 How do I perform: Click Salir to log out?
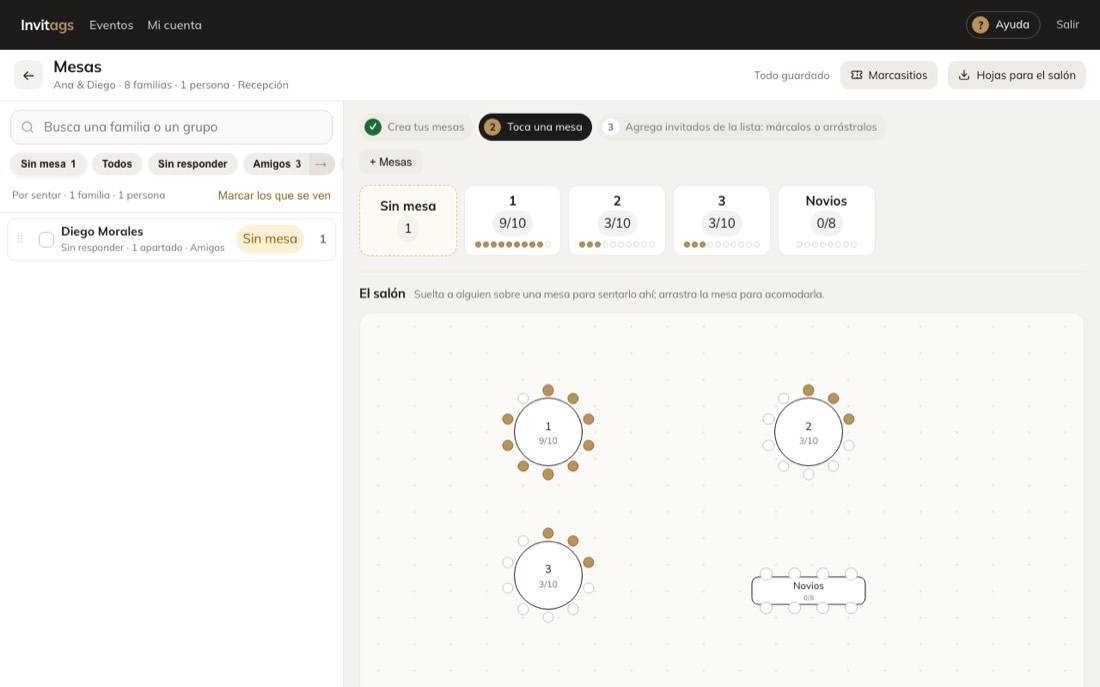1067,25
